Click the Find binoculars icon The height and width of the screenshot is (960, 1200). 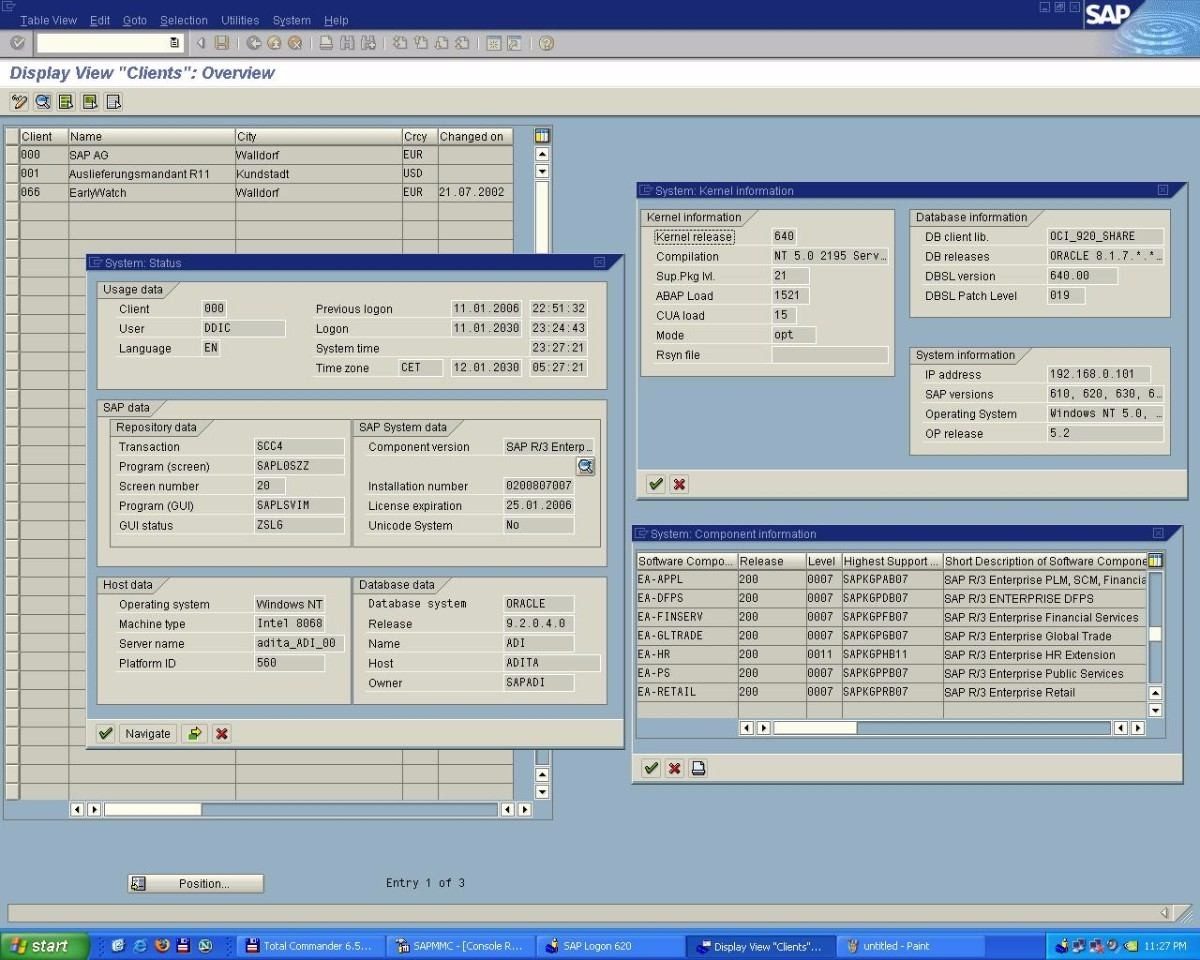(347, 43)
